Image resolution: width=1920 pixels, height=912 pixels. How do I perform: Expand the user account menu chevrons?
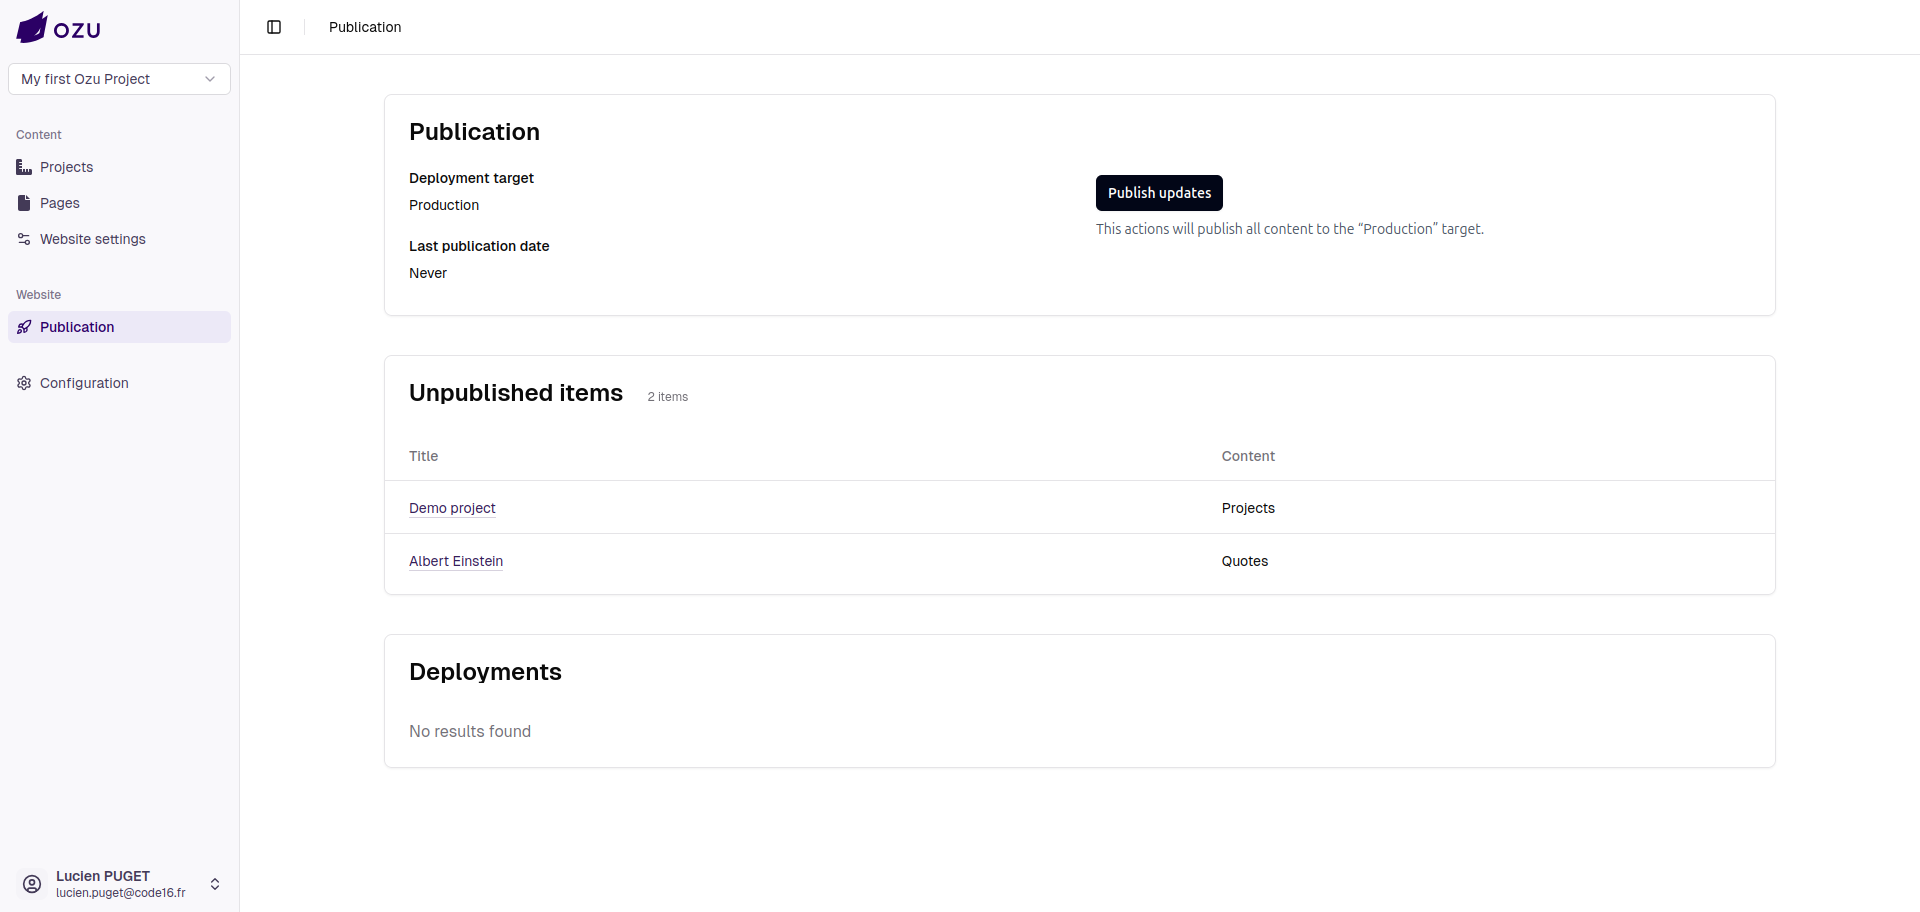215,884
